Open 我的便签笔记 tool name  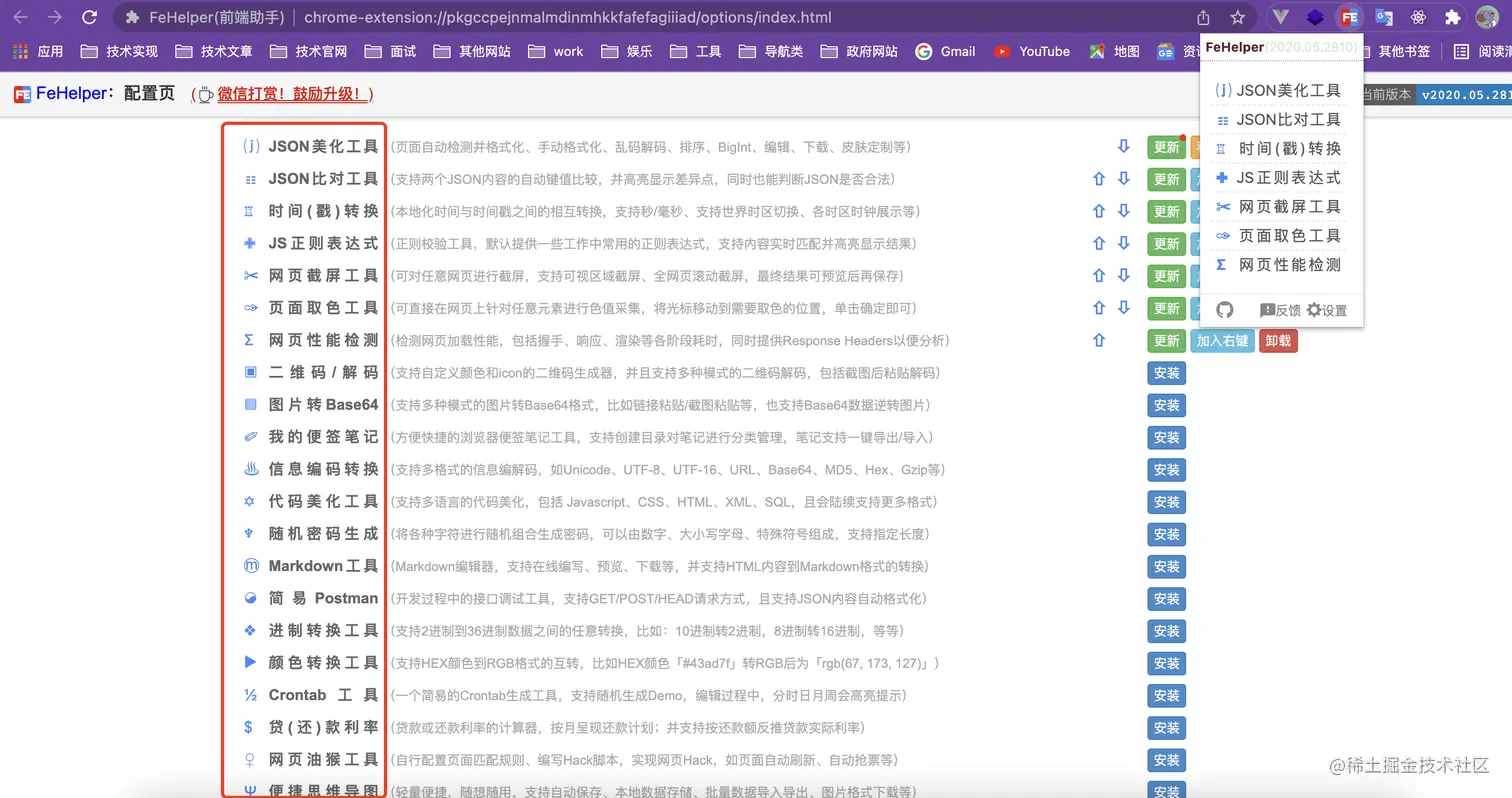pos(323,437)
